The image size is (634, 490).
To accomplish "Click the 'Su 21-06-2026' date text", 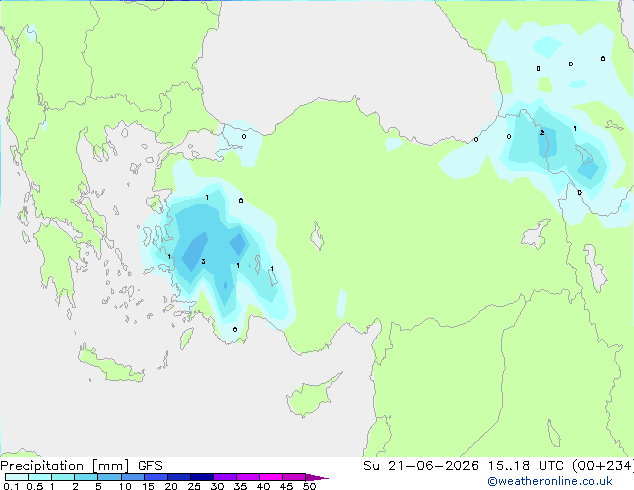I will (x=421, y=466).
